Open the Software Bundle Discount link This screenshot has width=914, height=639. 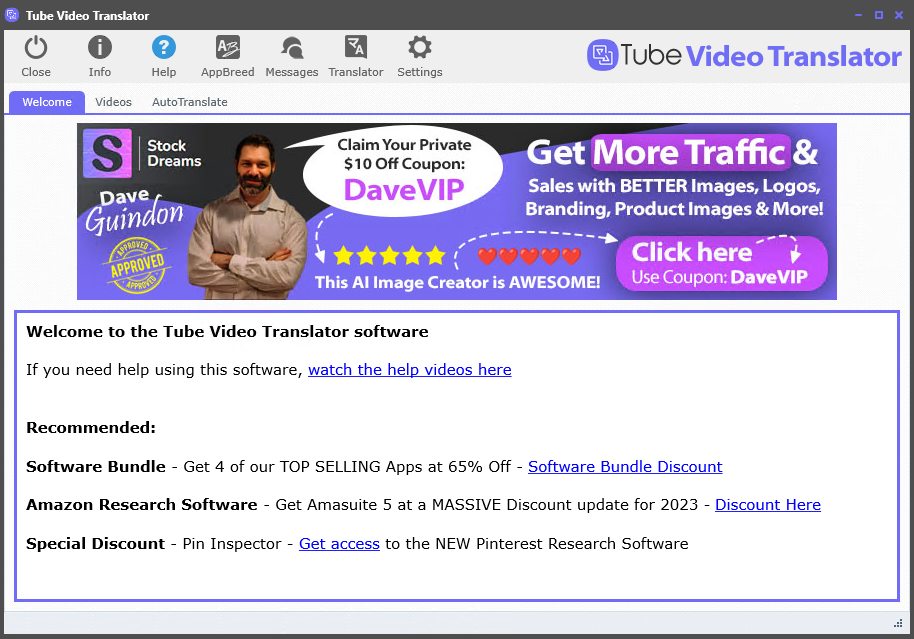coord(625,466)
